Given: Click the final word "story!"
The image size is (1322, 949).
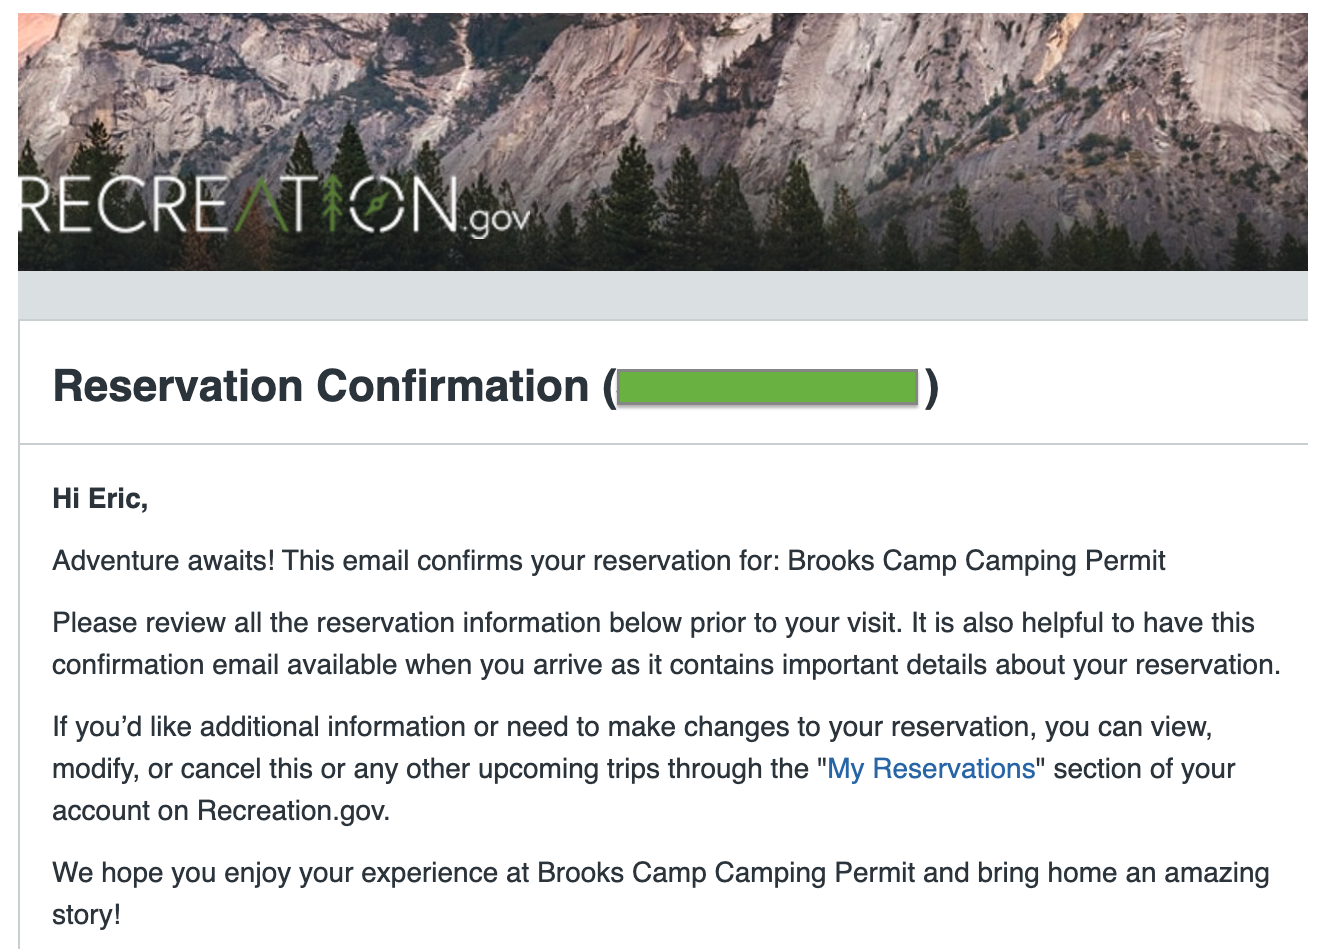Looking at the screenshot, I should point(86,915).
